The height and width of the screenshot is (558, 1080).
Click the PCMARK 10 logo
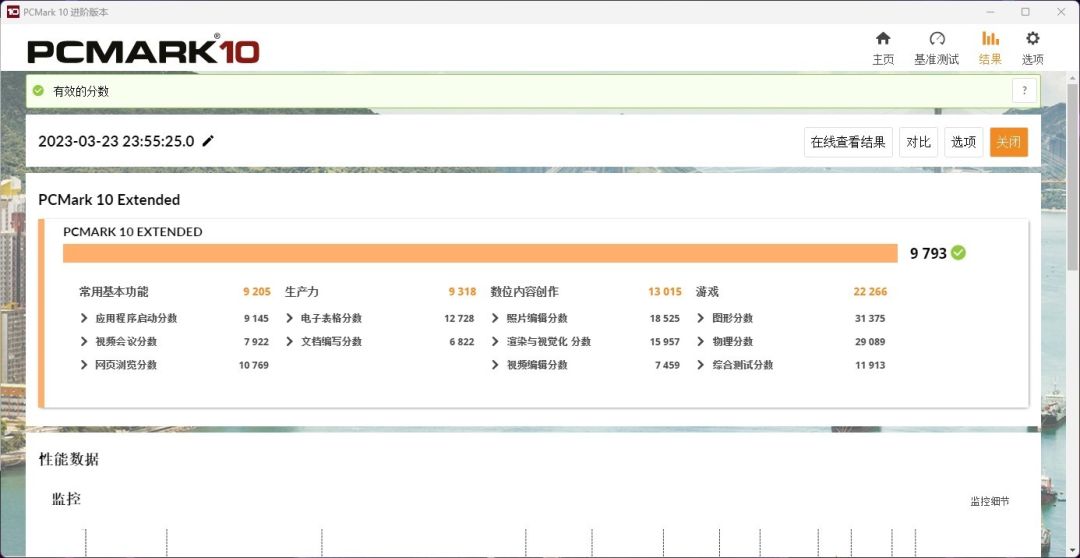tap(143, 50)
